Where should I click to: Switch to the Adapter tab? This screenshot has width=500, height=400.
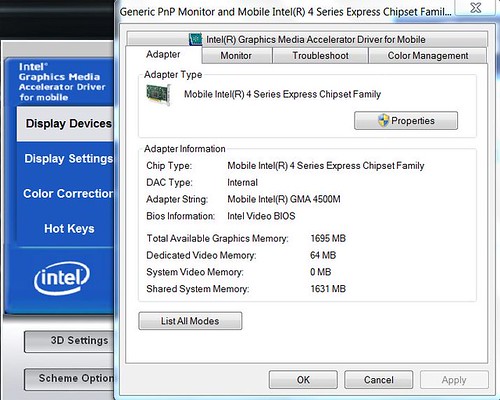point(163,54)
